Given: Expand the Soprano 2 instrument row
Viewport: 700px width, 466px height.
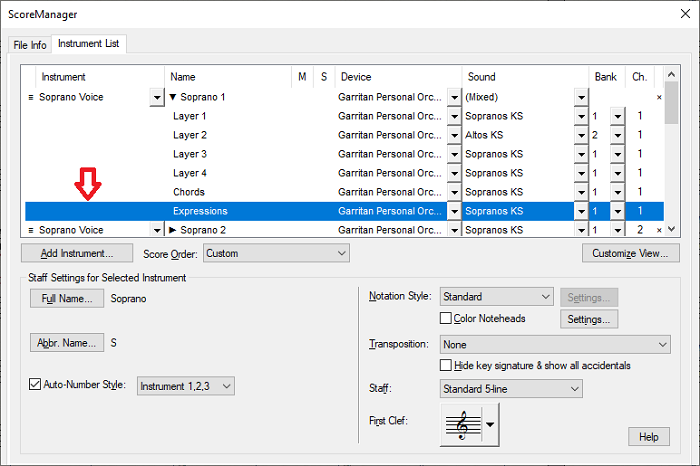Looking at the screenshot, I should 173,230.
